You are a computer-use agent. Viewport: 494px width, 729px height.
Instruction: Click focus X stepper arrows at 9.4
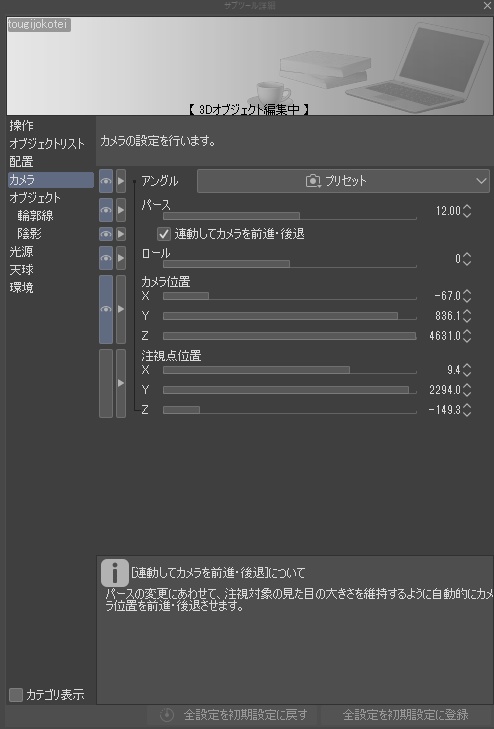pyautogui.click(x=467, y=370)
